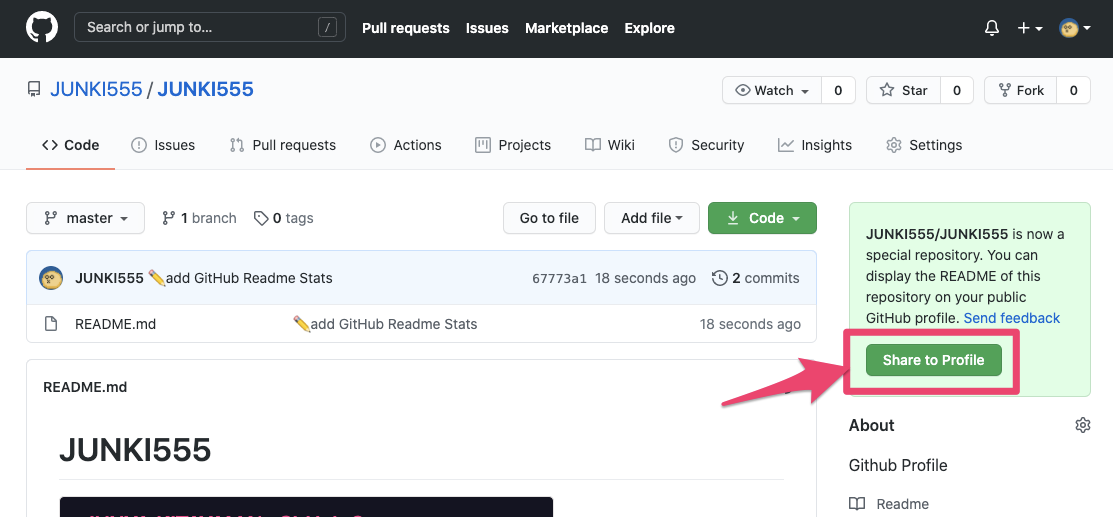Switch to the Insights tab

click(815, 145)
